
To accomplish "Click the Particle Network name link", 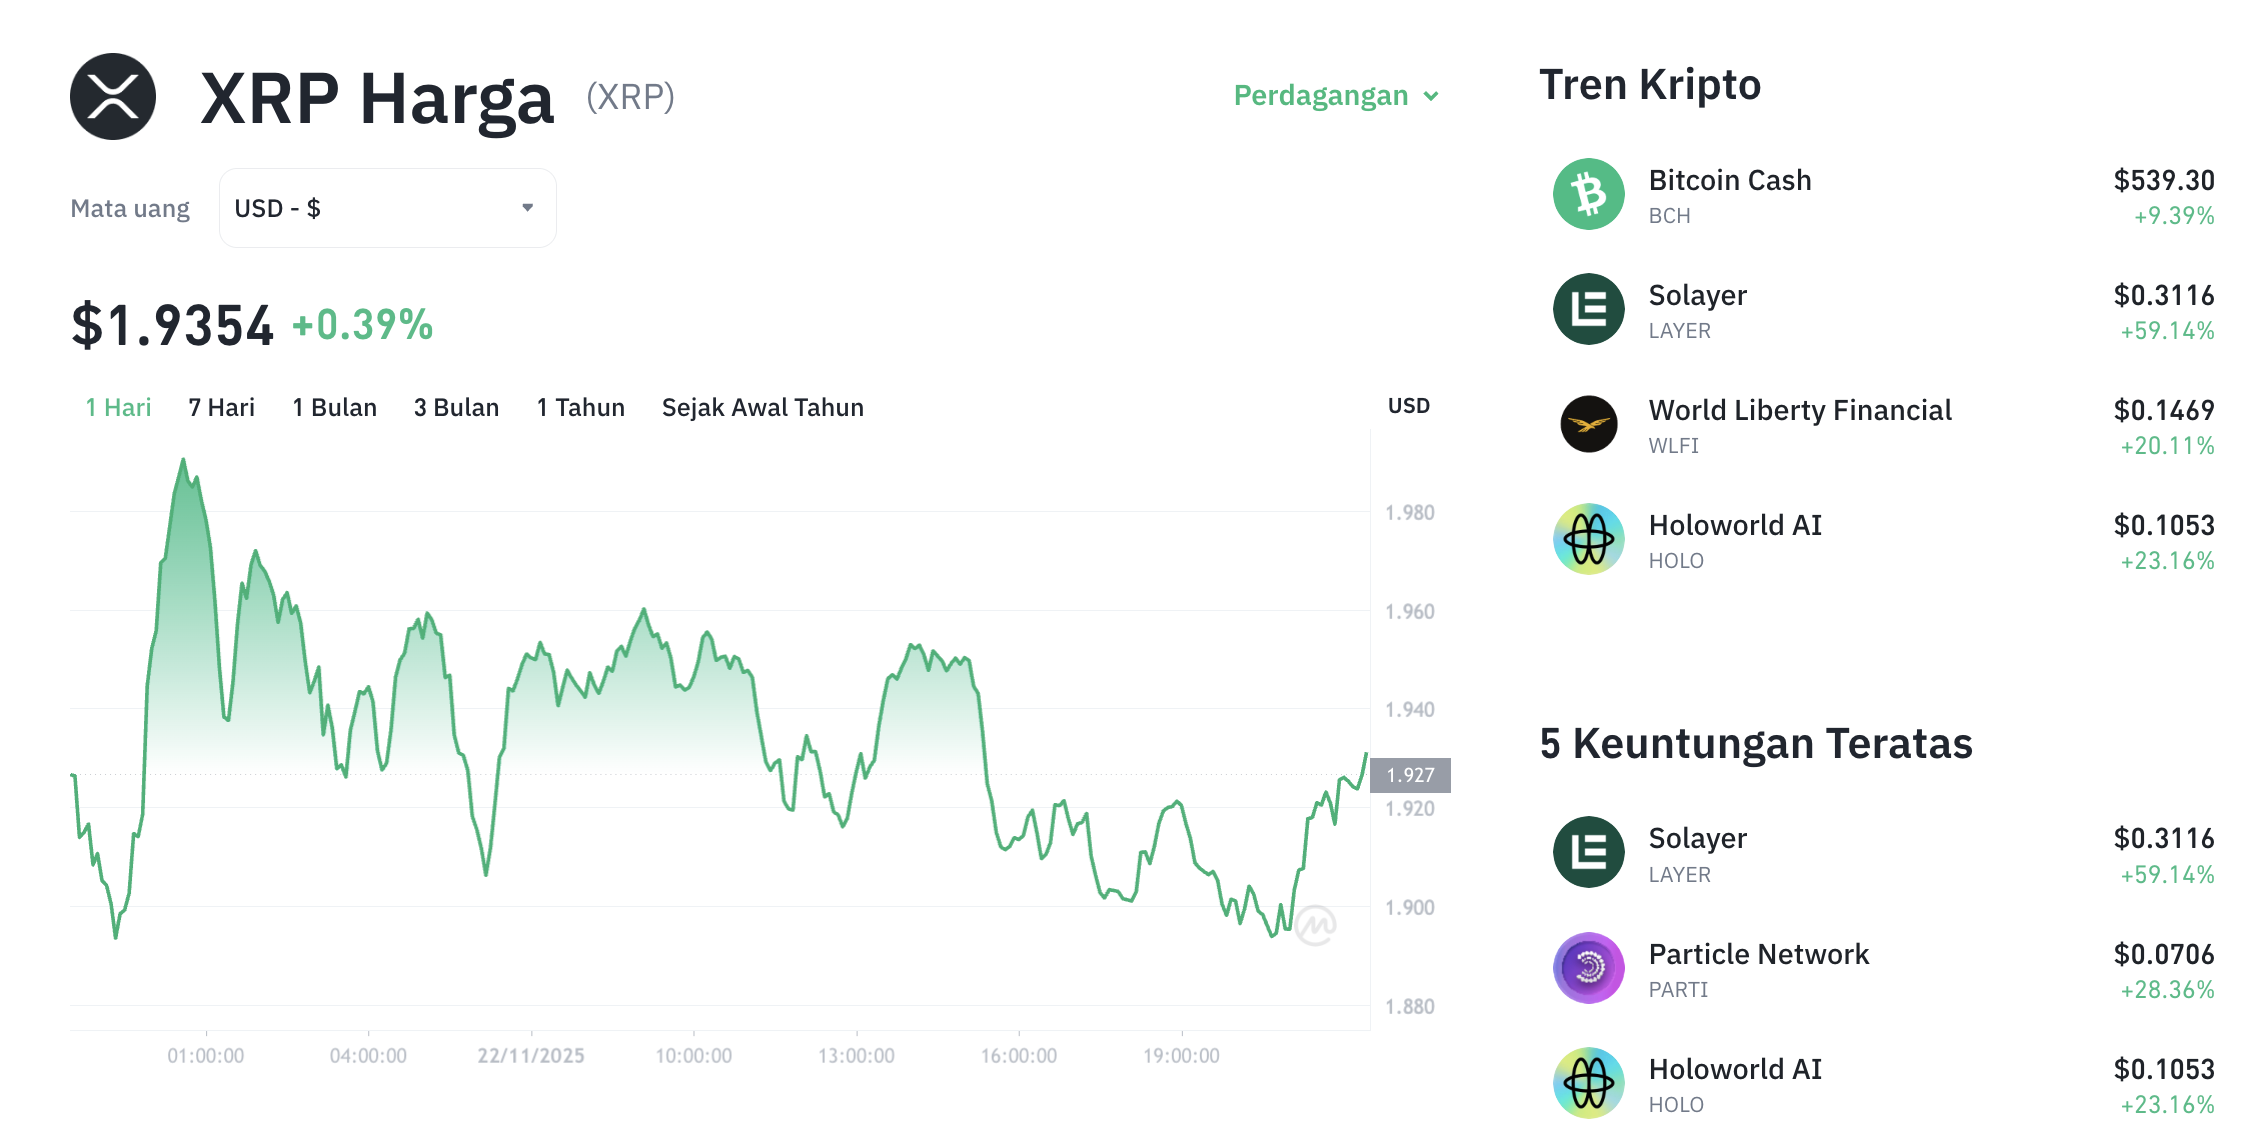I will pos(1758,953).
